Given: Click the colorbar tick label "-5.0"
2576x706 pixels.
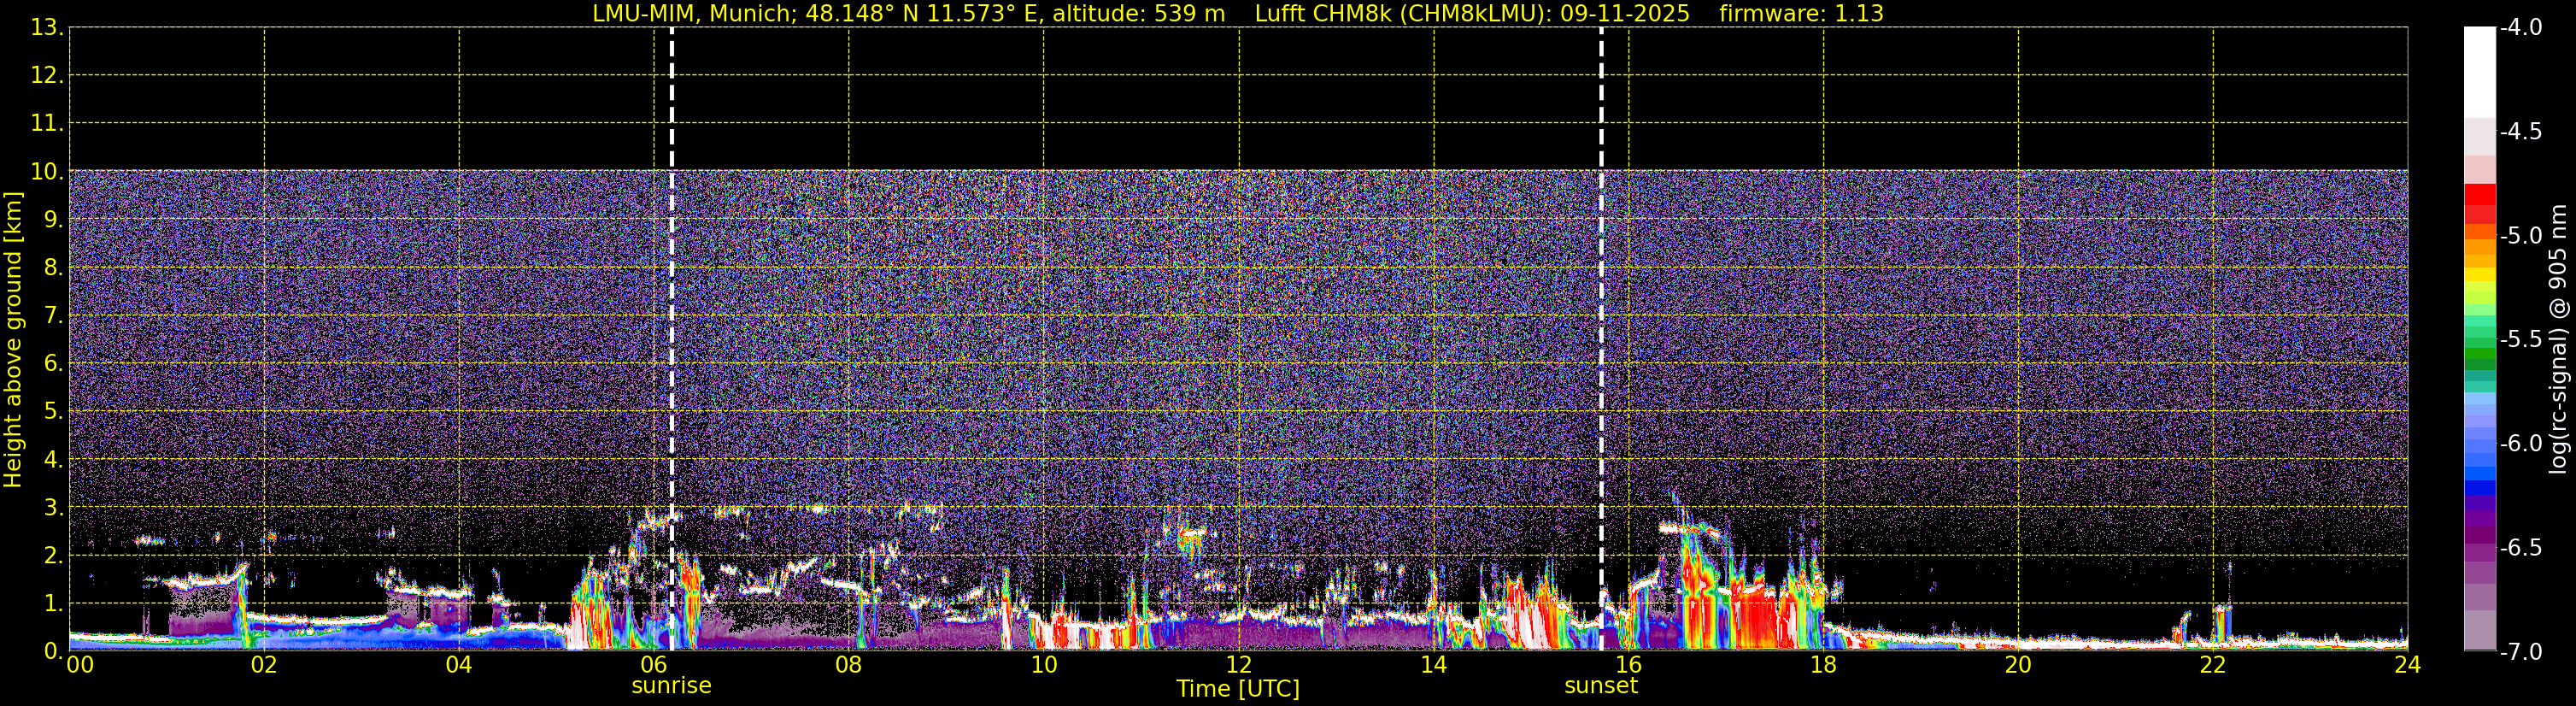Looking at the screenshot, I should coord(2521,236).
